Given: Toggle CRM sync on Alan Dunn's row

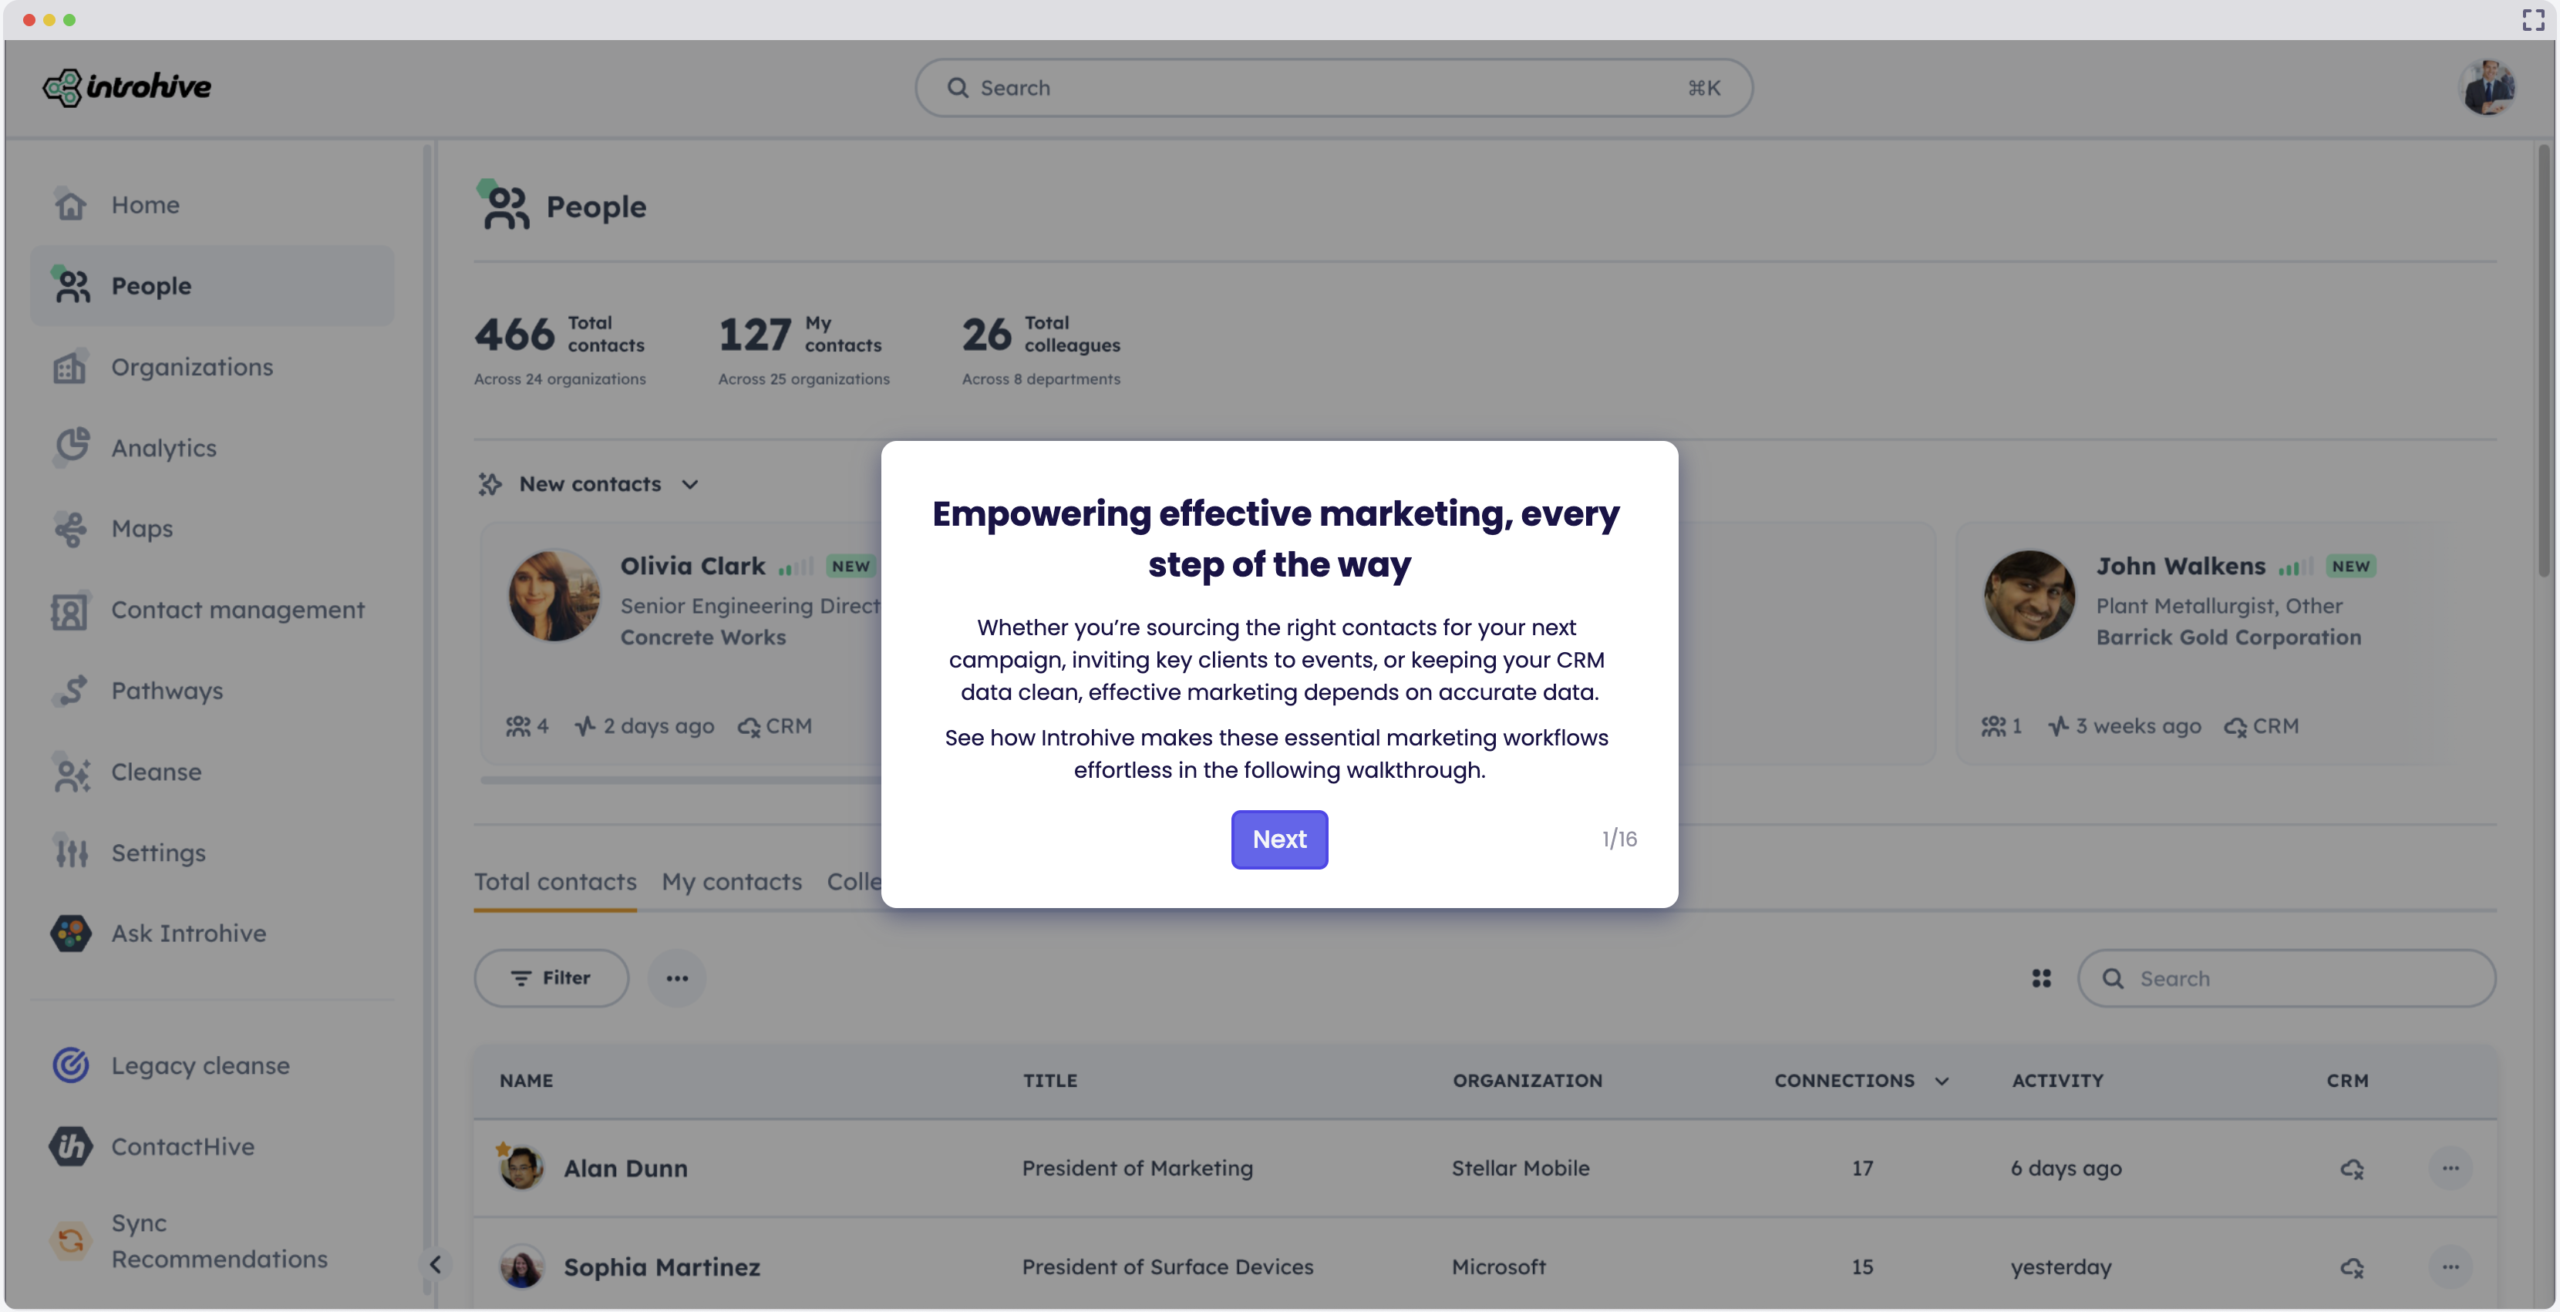Looking at the screenshot, I should (2352, 1167).
